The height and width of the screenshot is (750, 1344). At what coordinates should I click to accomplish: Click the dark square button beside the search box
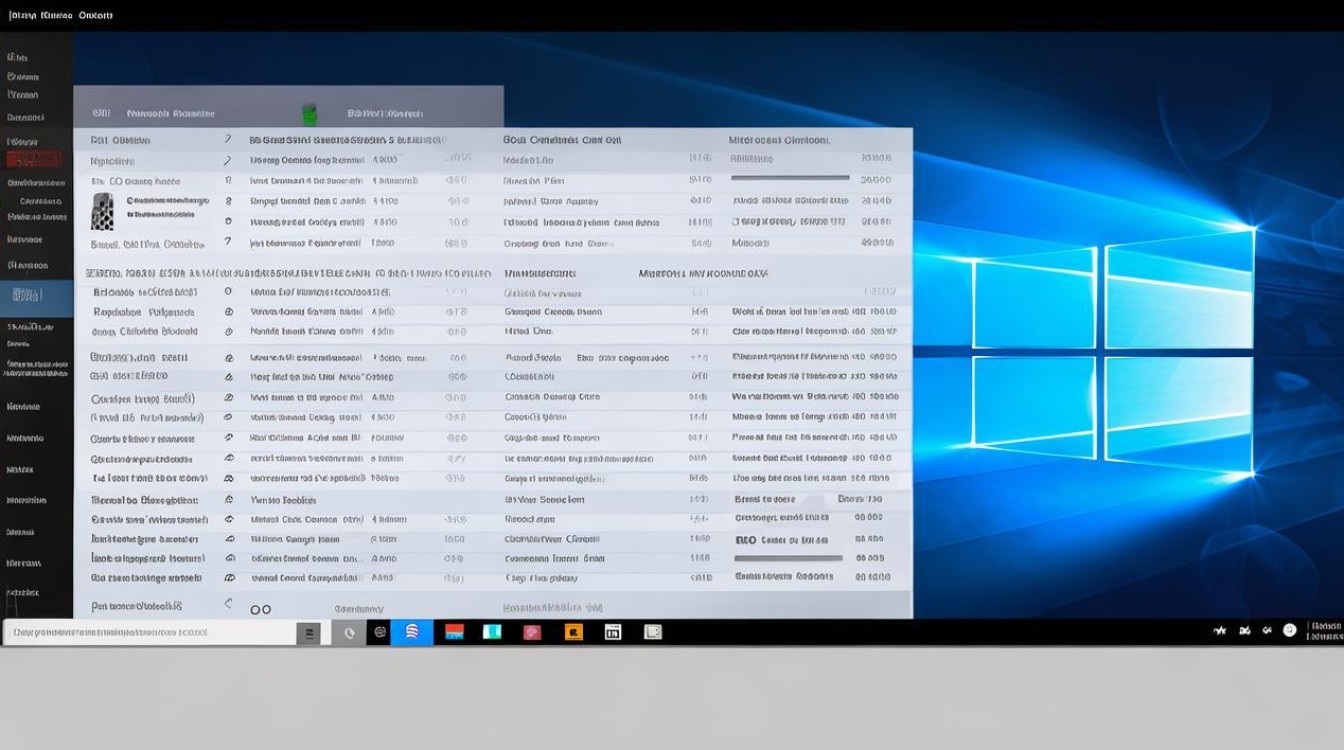(310, 632)
